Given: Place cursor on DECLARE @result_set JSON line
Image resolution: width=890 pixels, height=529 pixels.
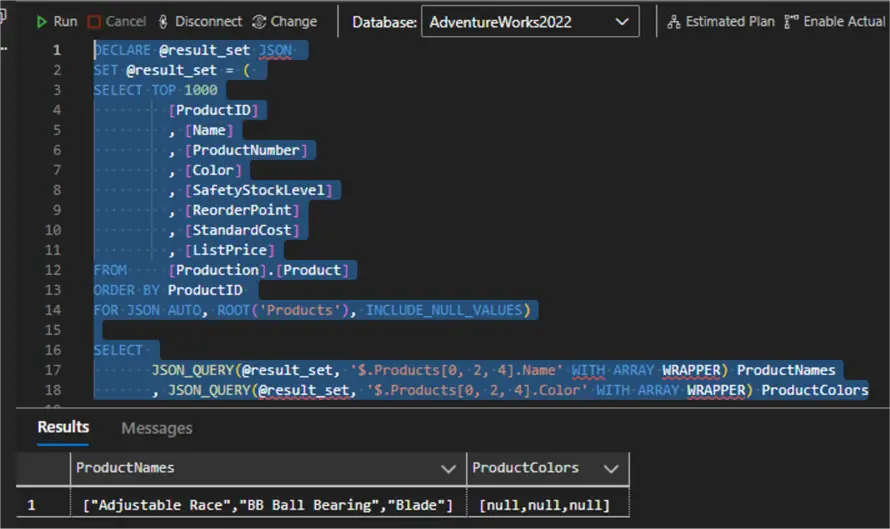Looking at the screenshot, I should click(193, 50).
